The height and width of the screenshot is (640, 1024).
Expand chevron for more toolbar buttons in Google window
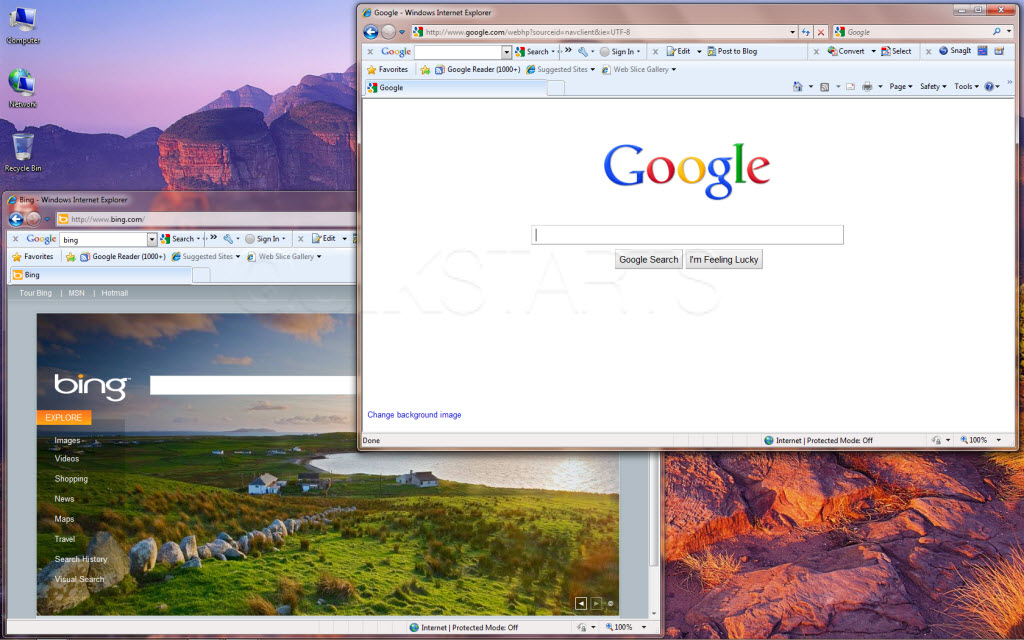tap(568, 50)
